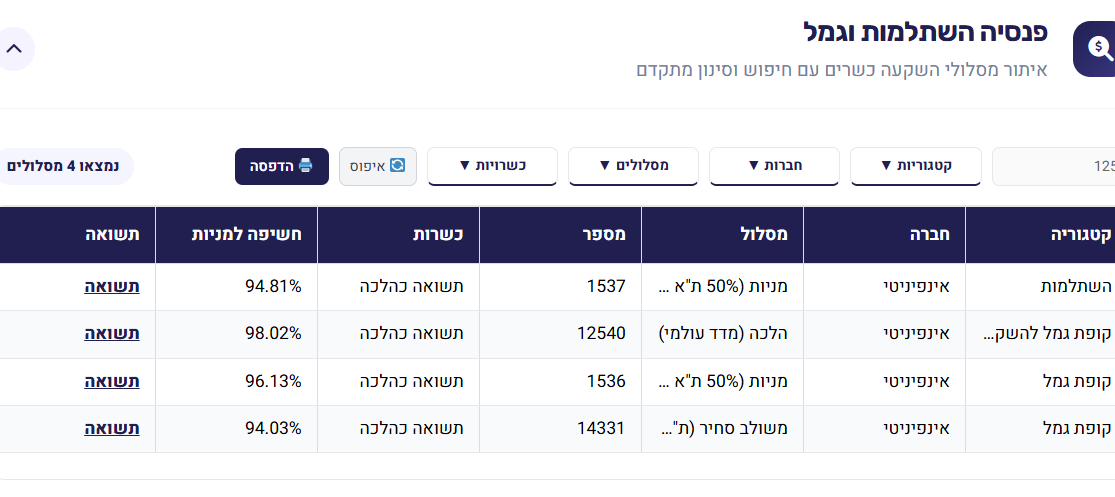Expand the כשרויות dropdown filter
The height and width of the screenshot is (497, 1115).
492,166
